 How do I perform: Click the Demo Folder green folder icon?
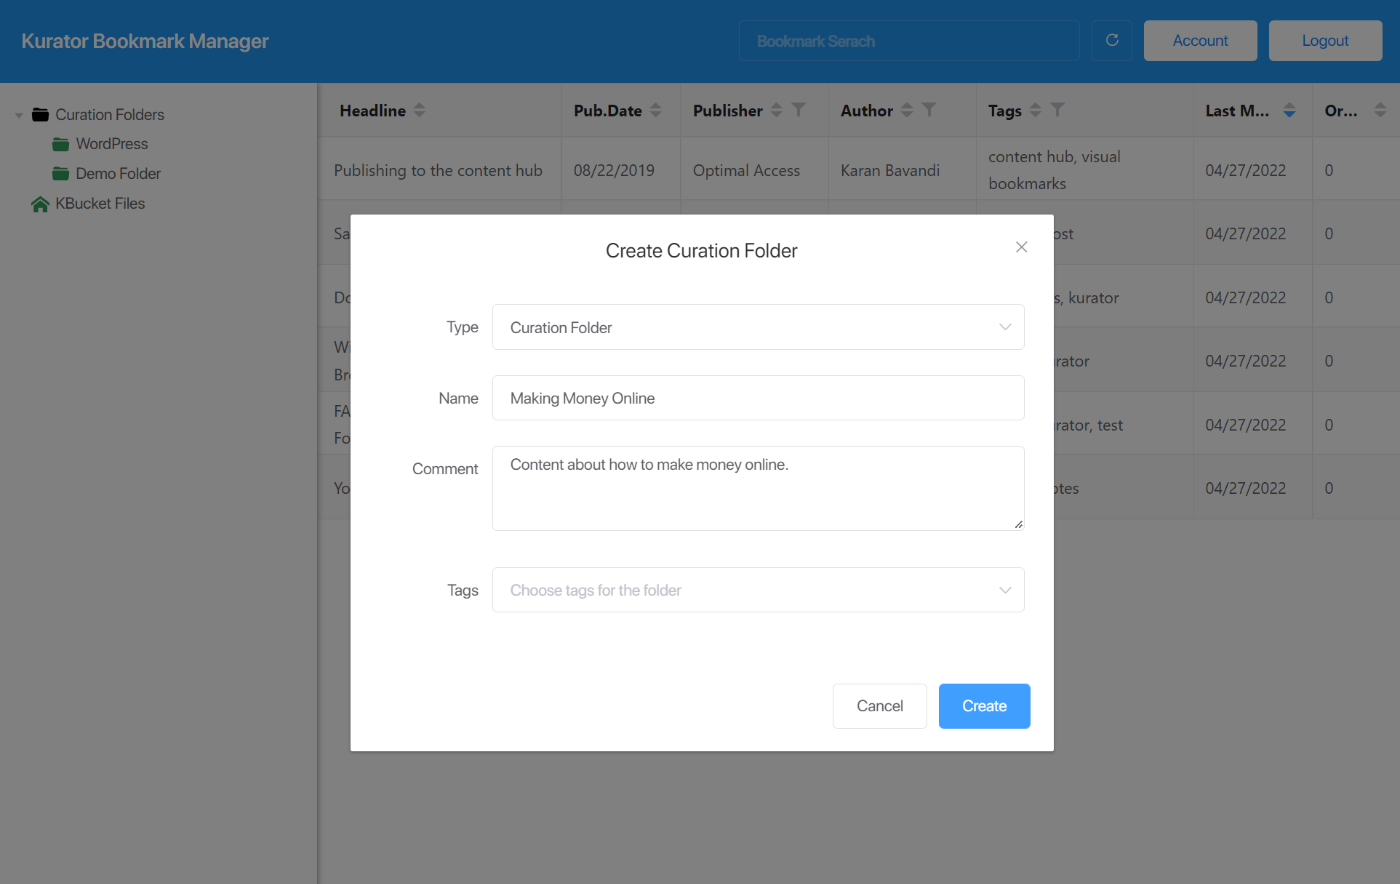point(61,174)
